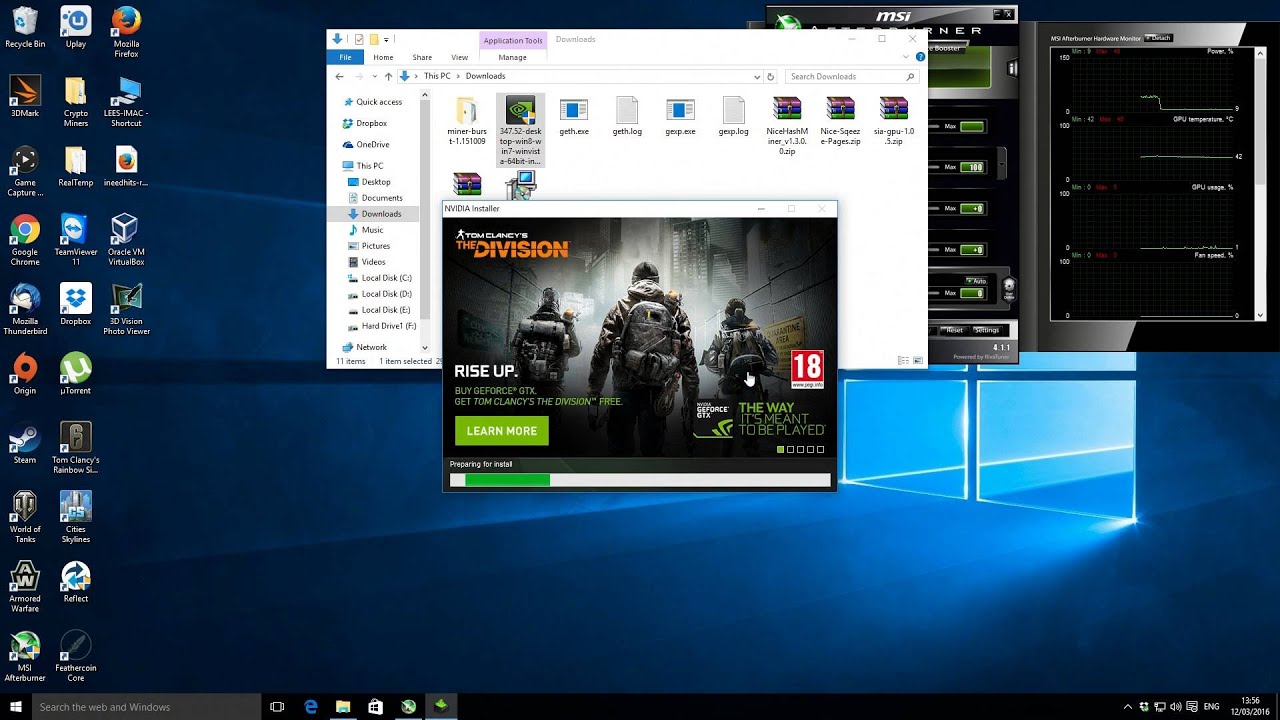This screenshot has height=720, width=1280.
Task: Open the recent locations dropdown arrow
Action: tap(375, 76)
